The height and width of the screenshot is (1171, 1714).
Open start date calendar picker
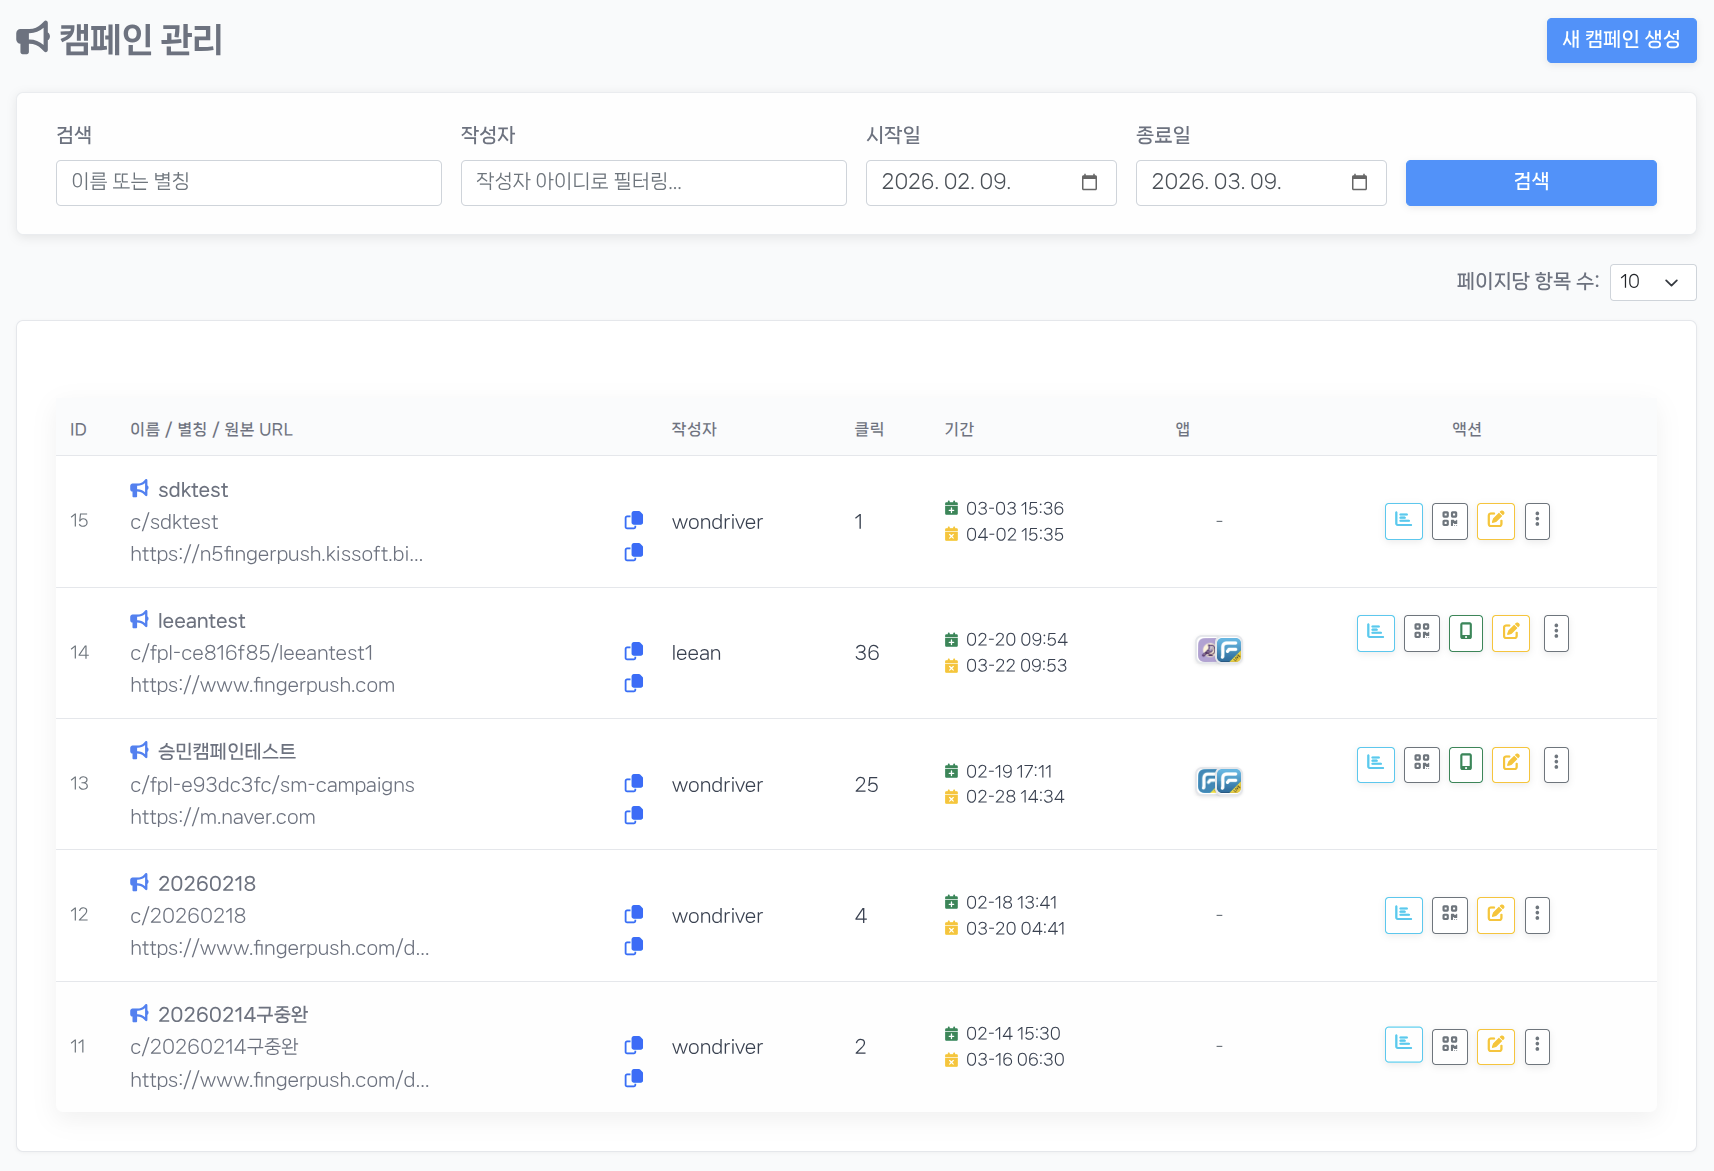(1089, 183)
